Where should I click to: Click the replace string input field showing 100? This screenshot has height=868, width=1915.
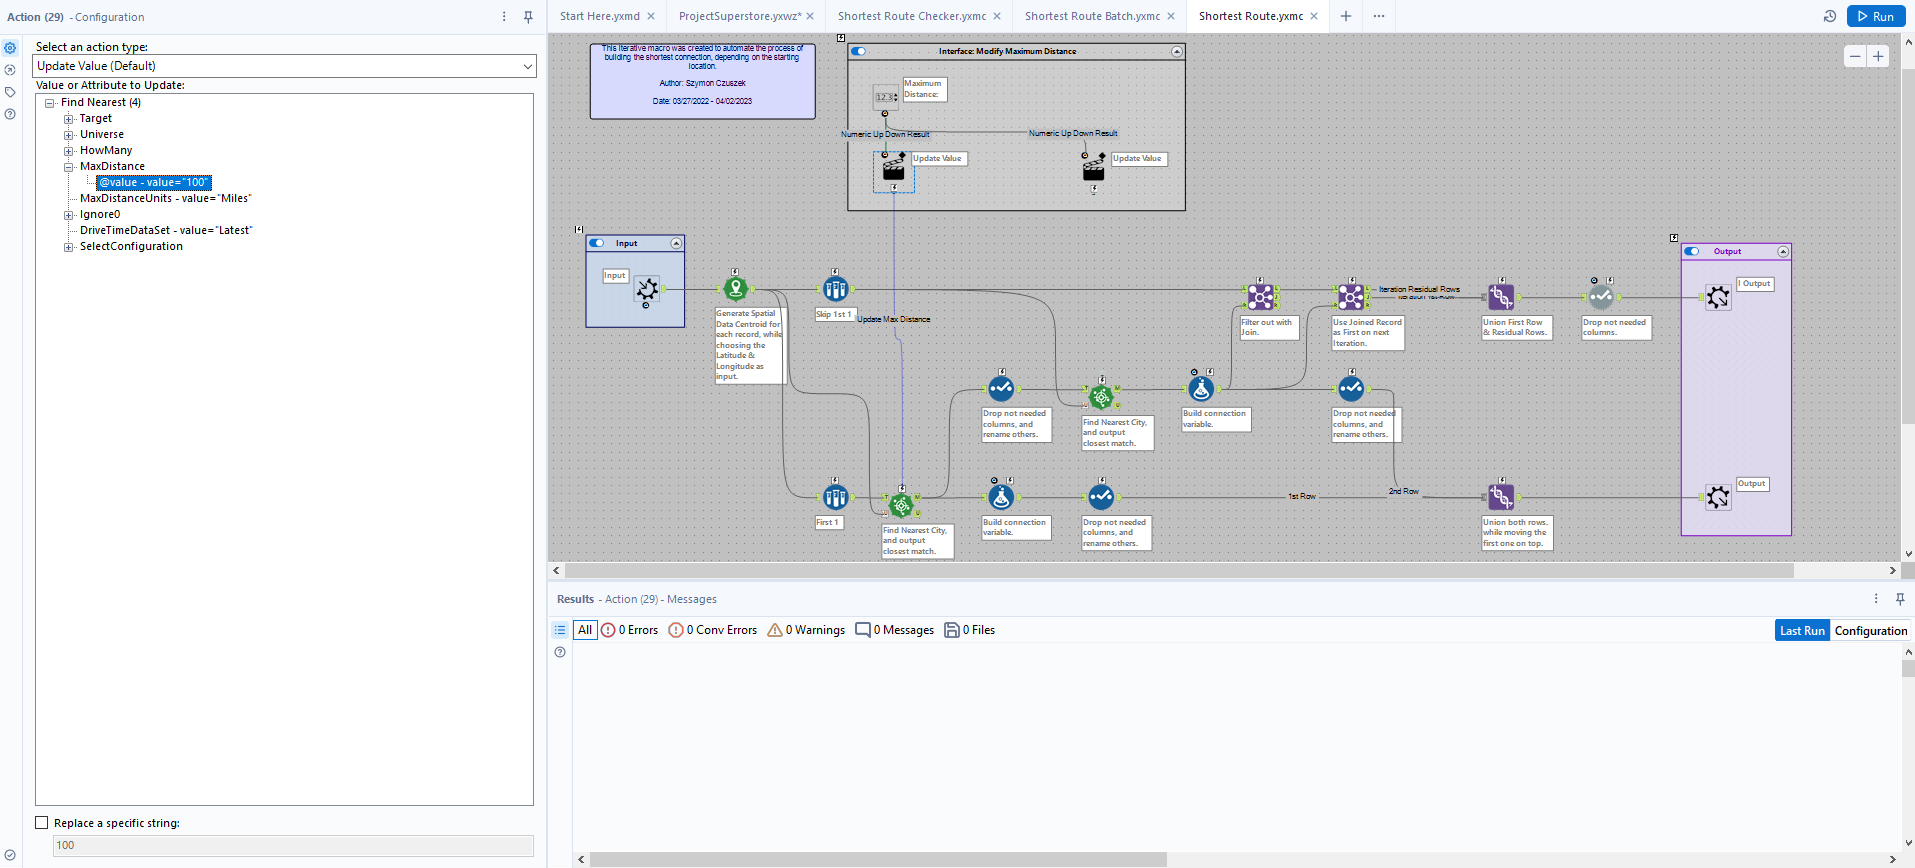click(293, 845)
